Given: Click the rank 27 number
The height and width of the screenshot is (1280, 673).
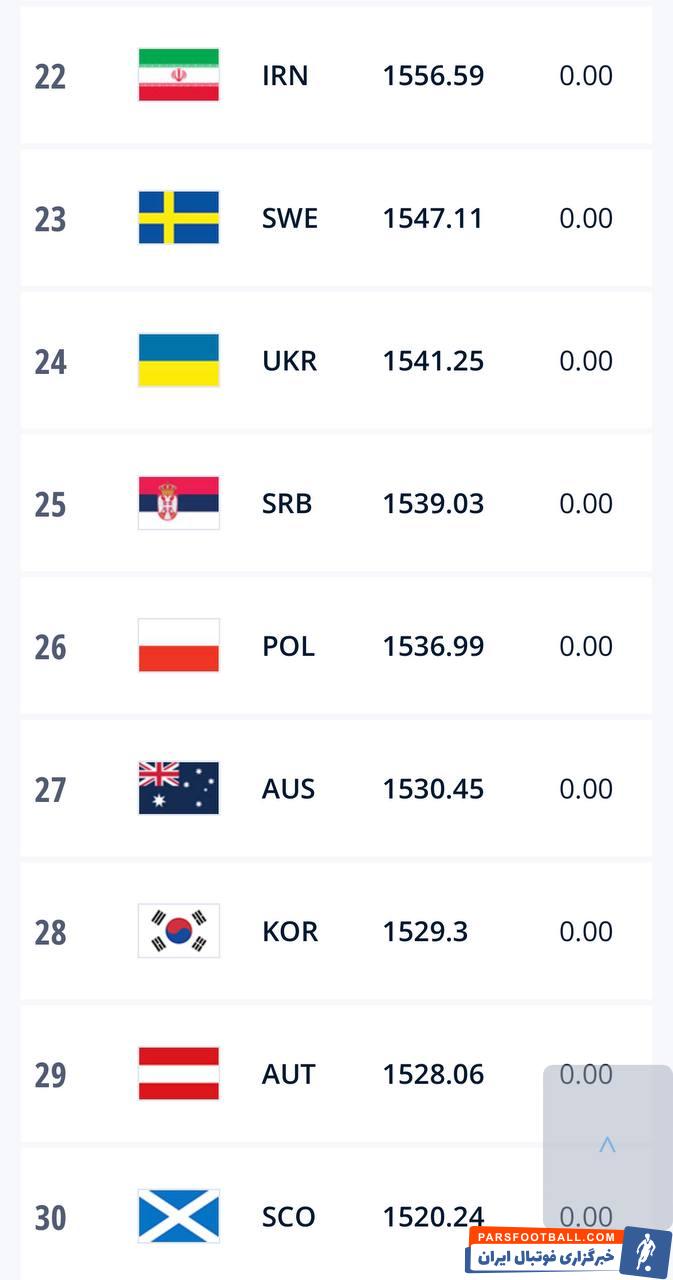Looking at the screenshot, I should (x=50, y=789).
